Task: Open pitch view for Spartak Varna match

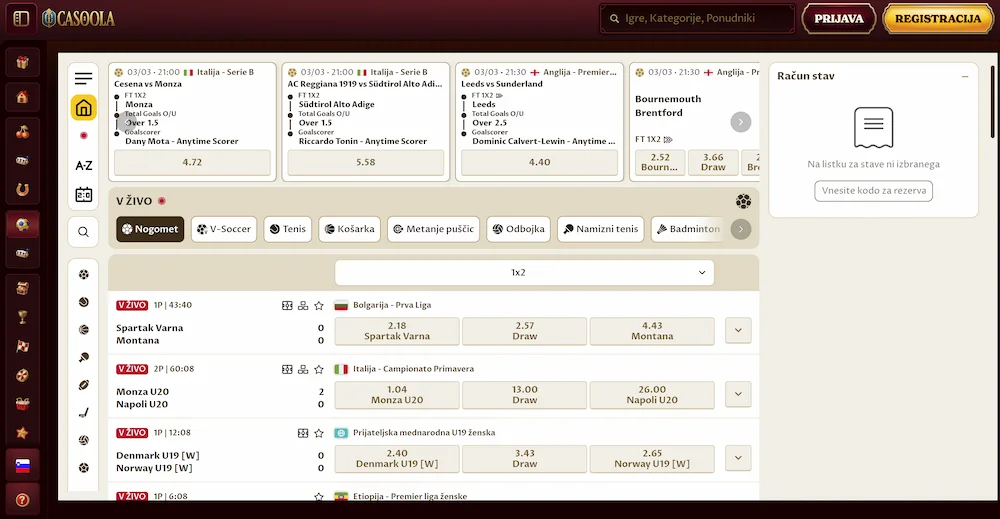Action: click(x=287, y=305)
